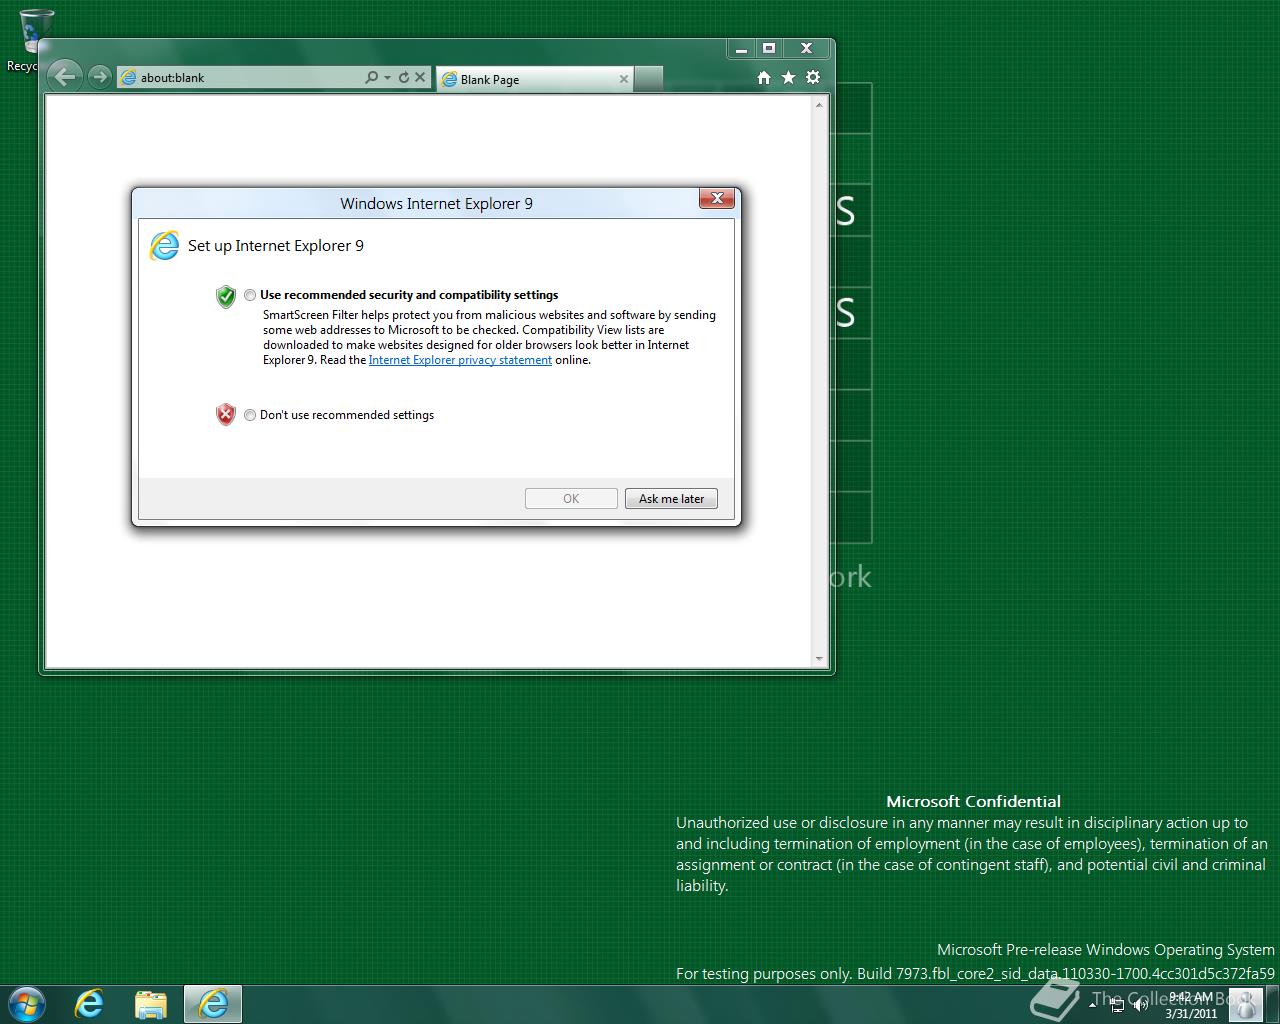This screenshot has width=1280, height=1024.
Task: Click the red shield not-recommended icon
Action: click(226, 414)
